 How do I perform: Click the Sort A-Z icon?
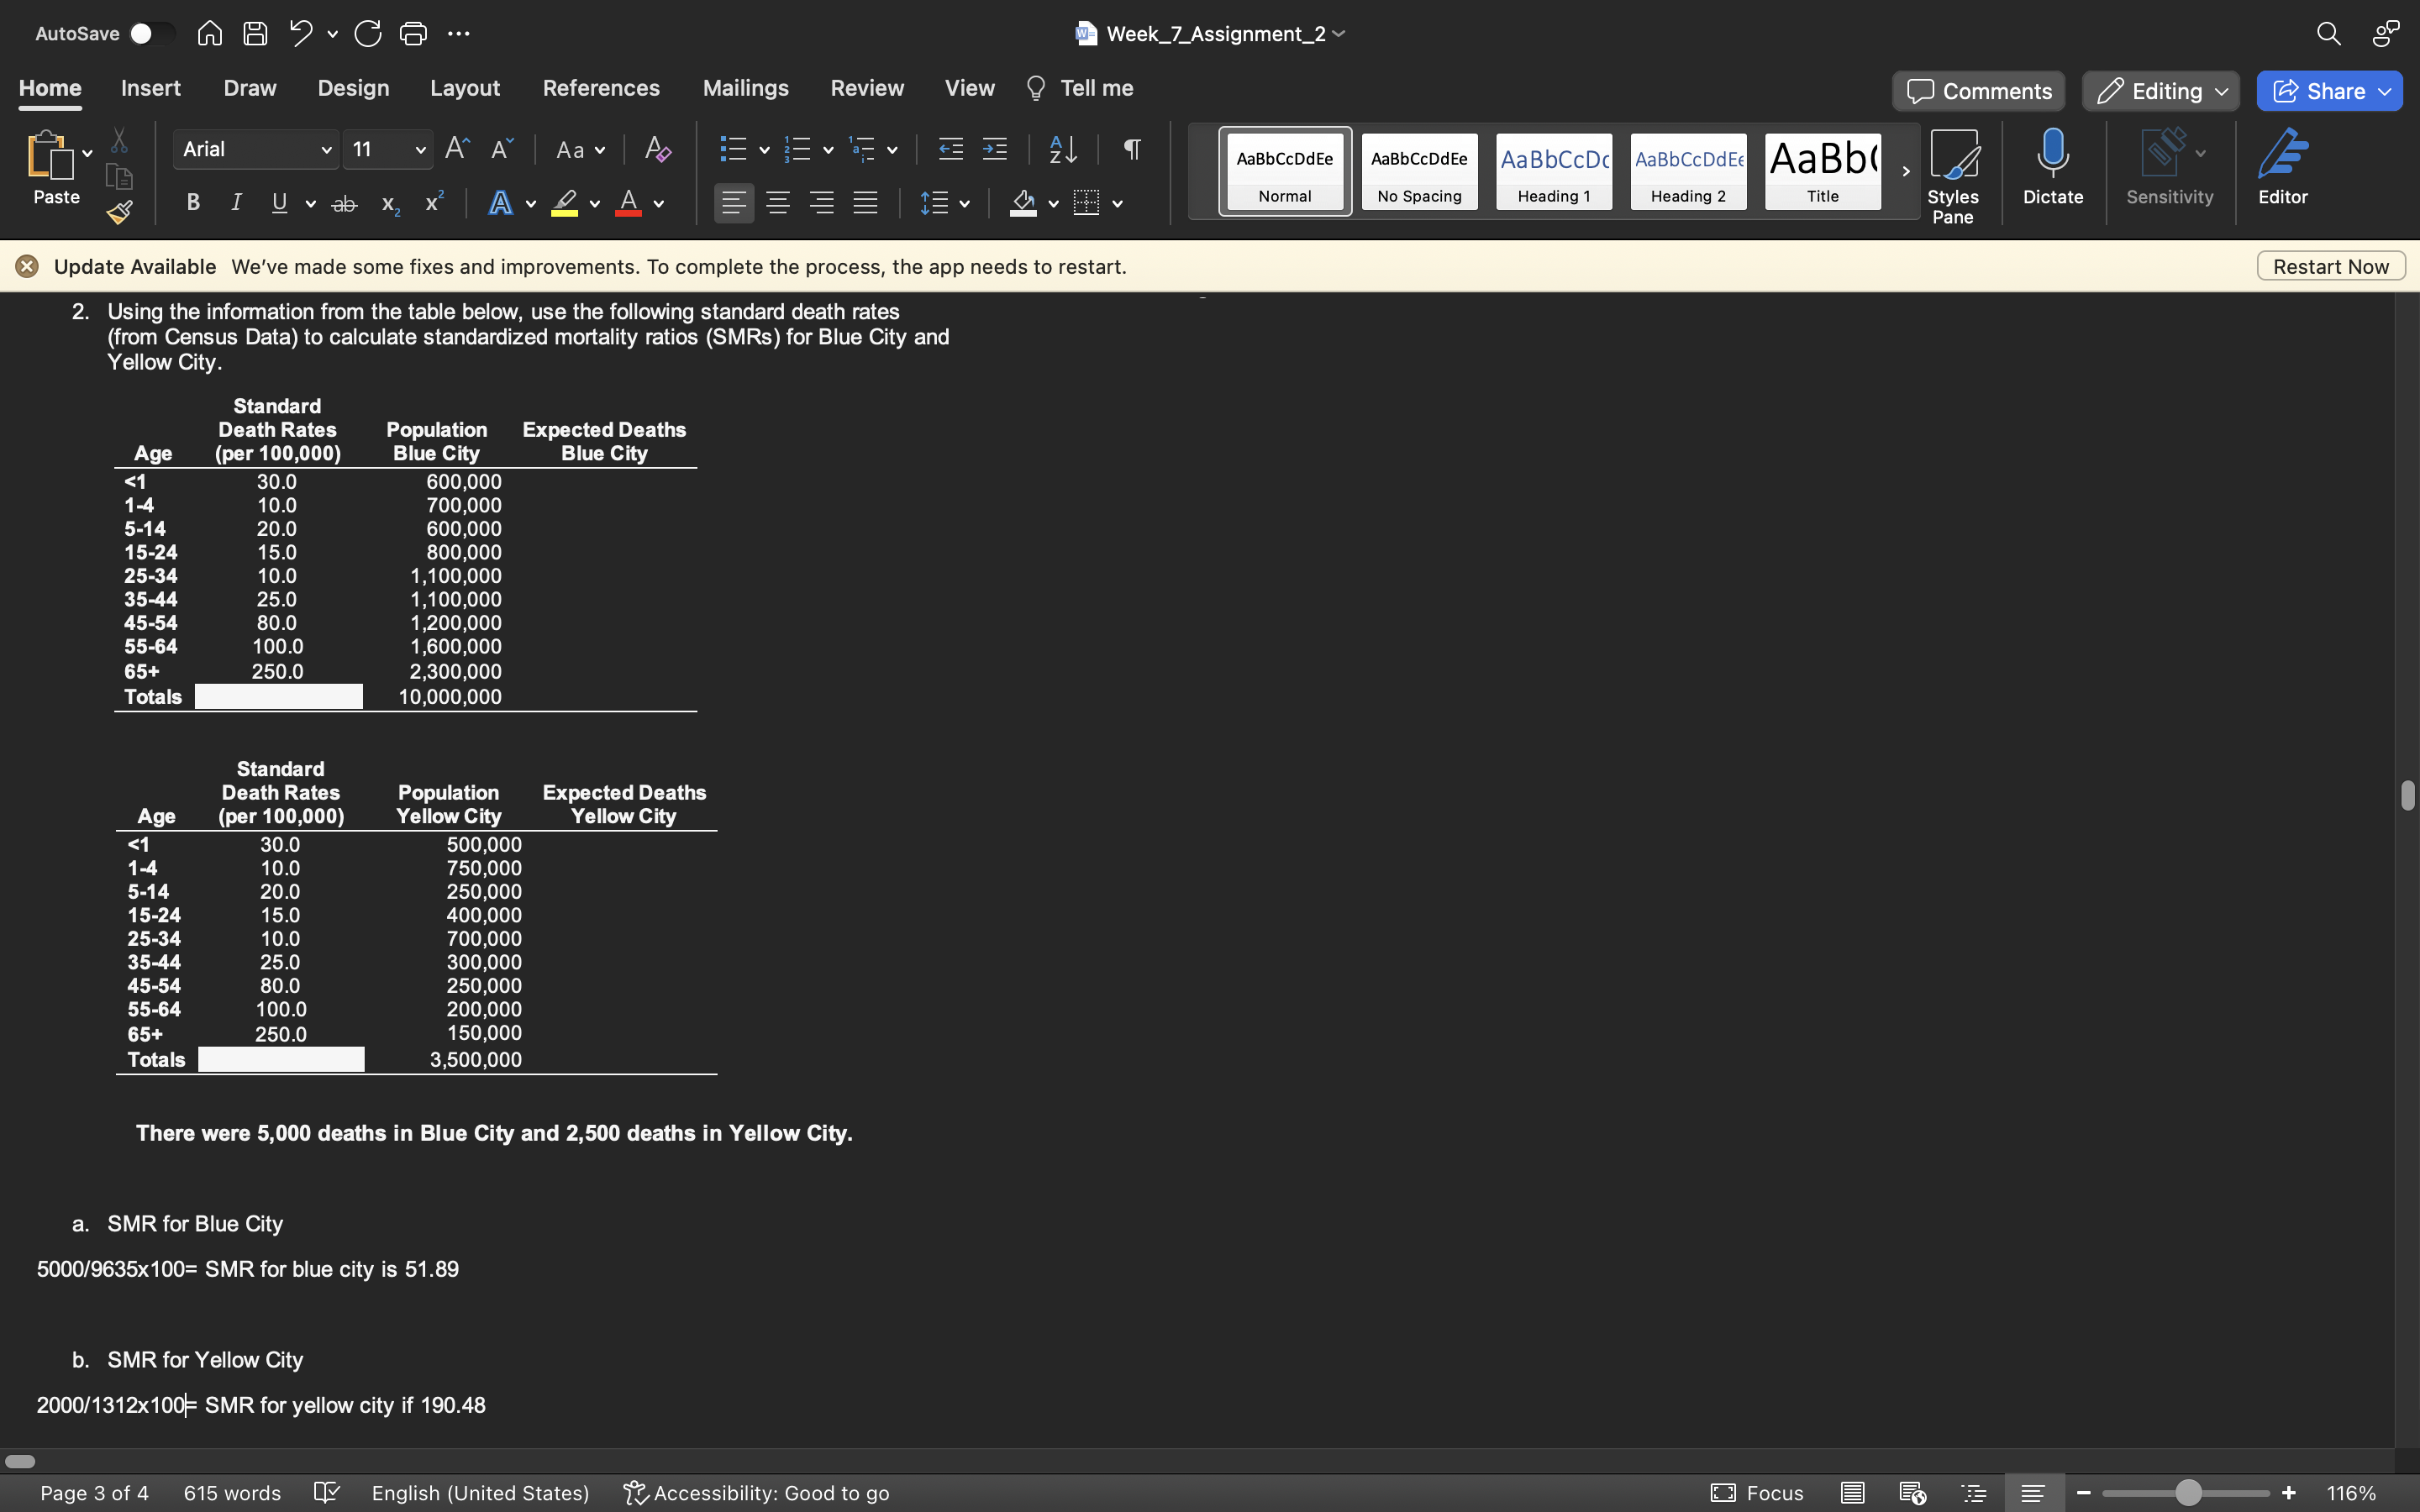click(x=1063, y=150)
